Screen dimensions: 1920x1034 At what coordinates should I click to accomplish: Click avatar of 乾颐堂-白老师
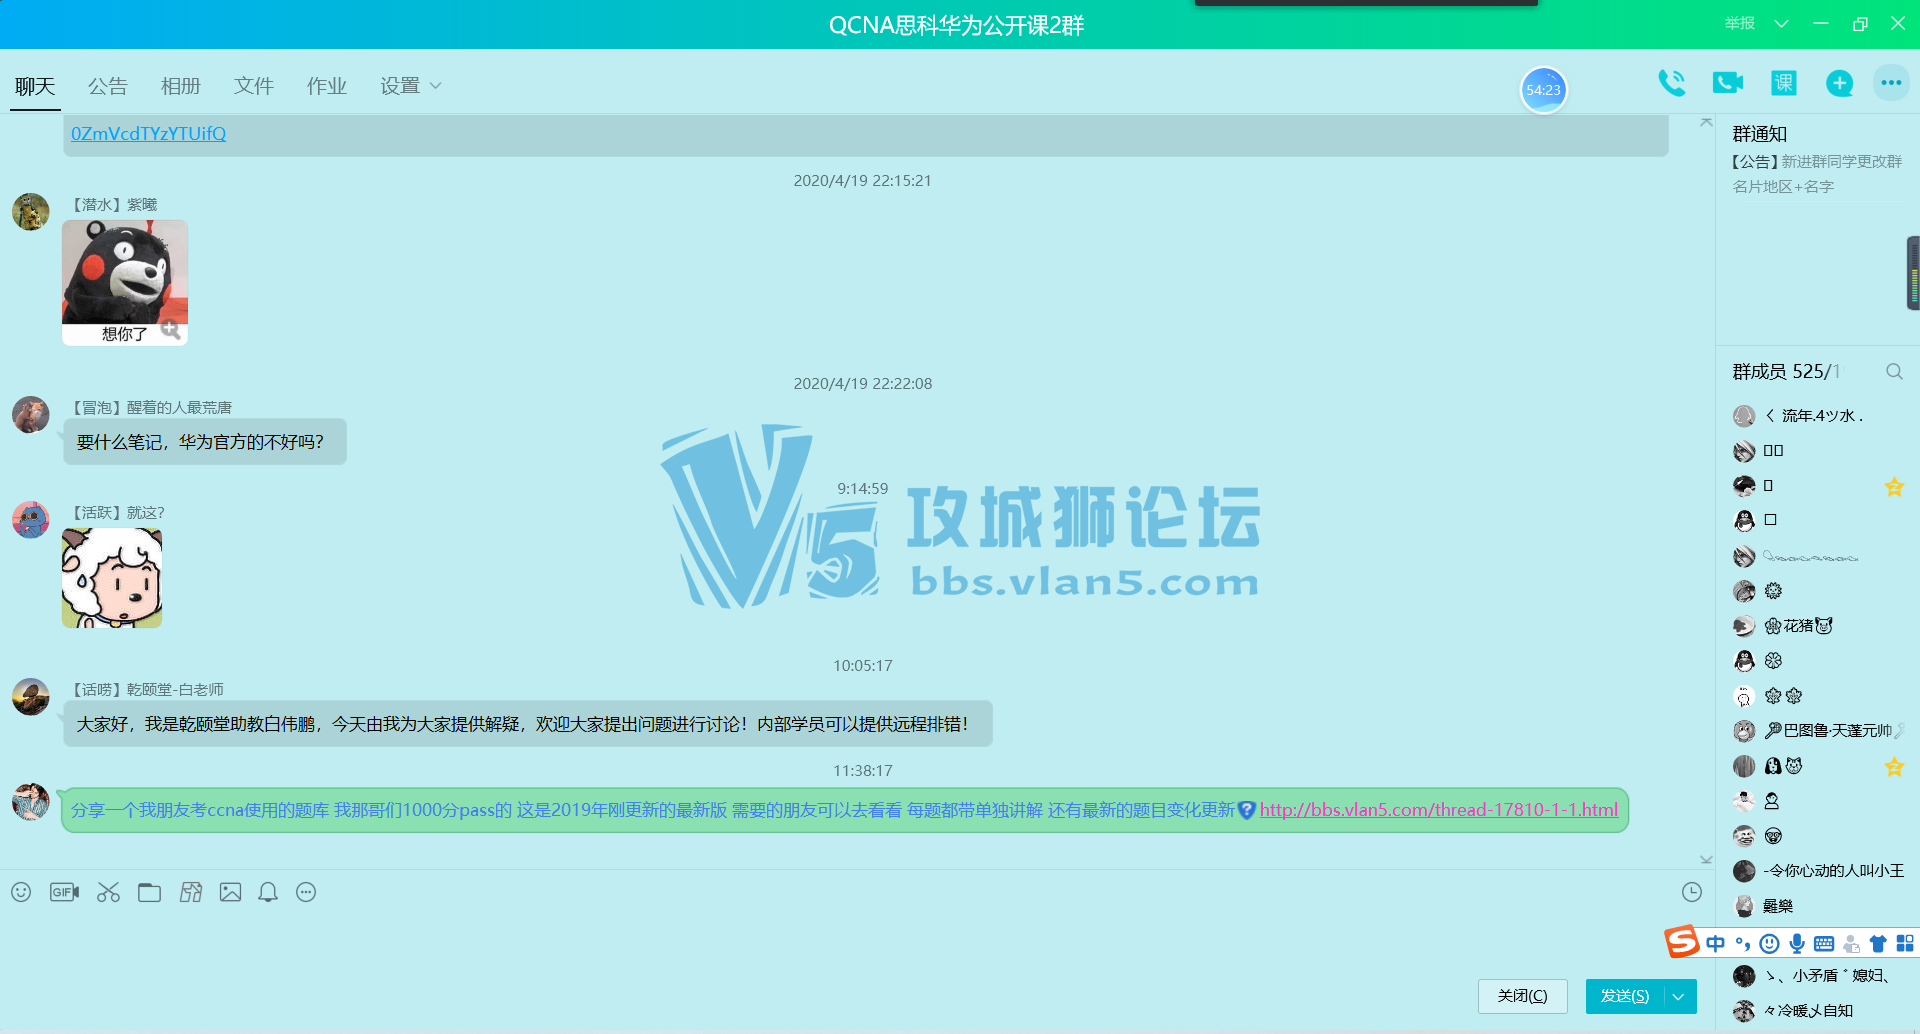coord(31,697)
